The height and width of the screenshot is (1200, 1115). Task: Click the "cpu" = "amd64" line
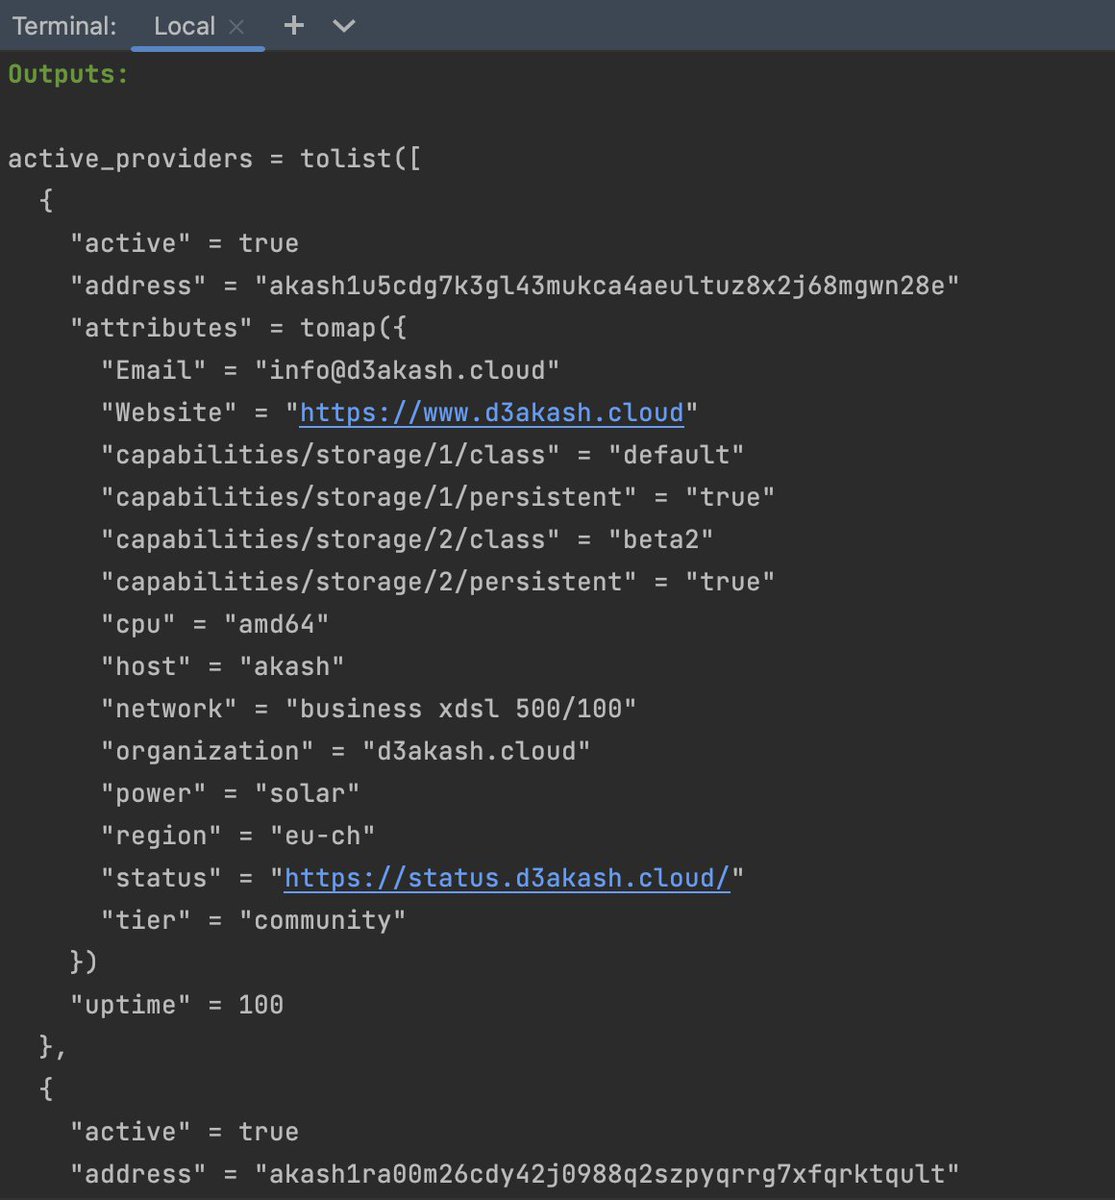coord(215,624)
